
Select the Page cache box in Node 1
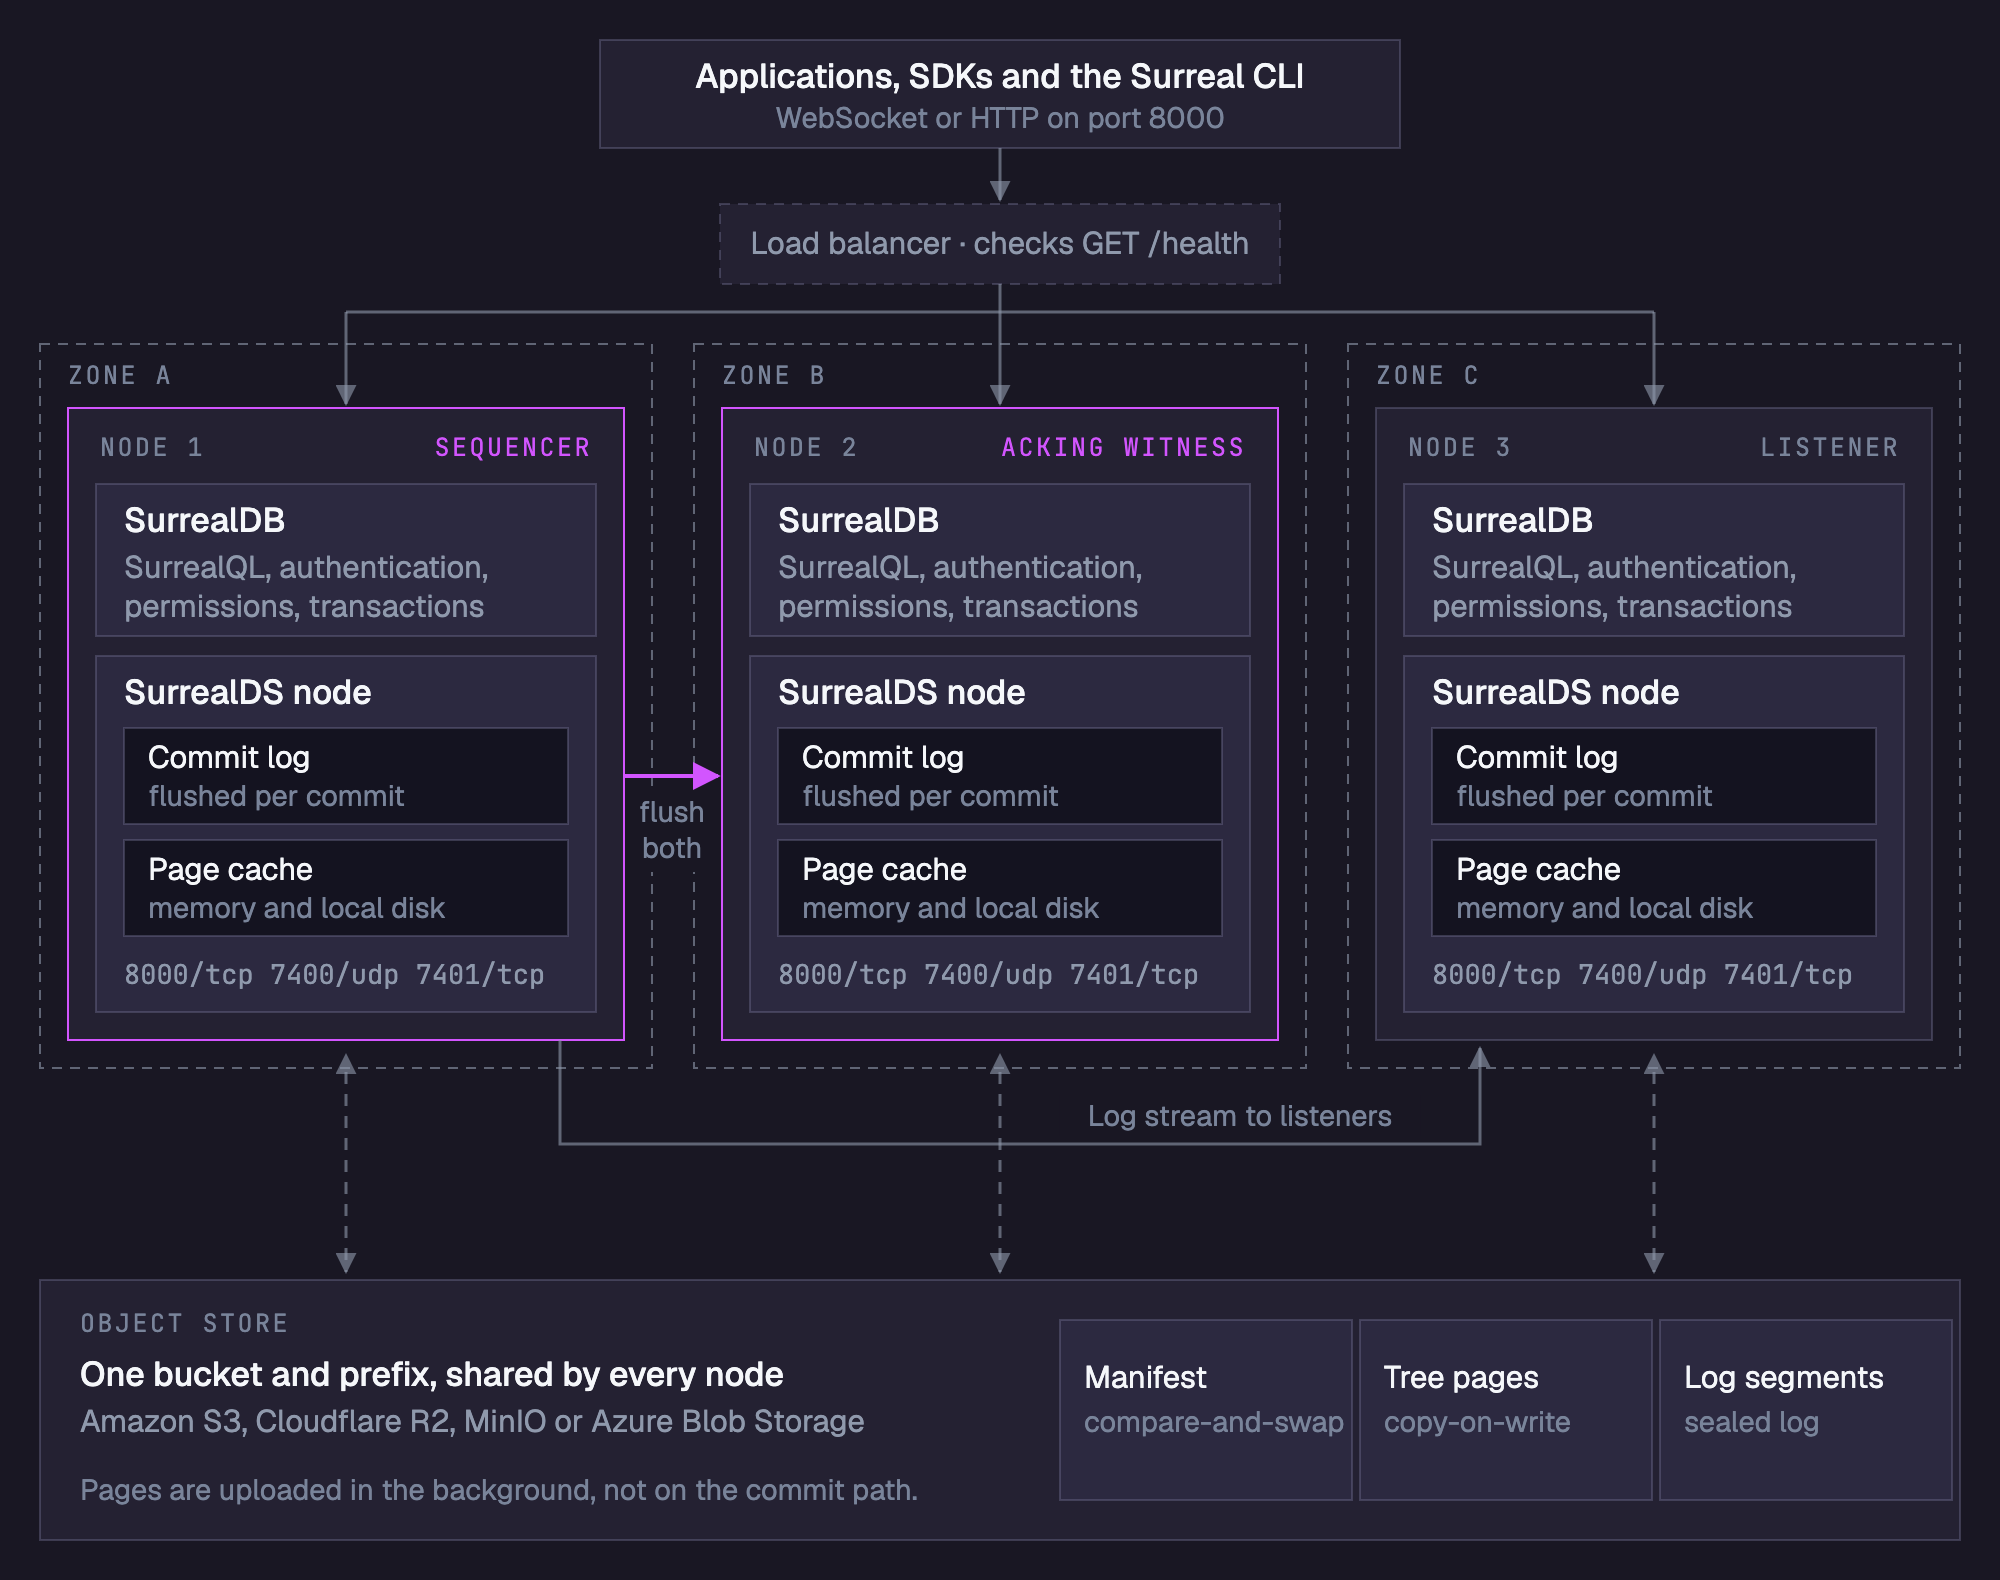click(346, 888)
